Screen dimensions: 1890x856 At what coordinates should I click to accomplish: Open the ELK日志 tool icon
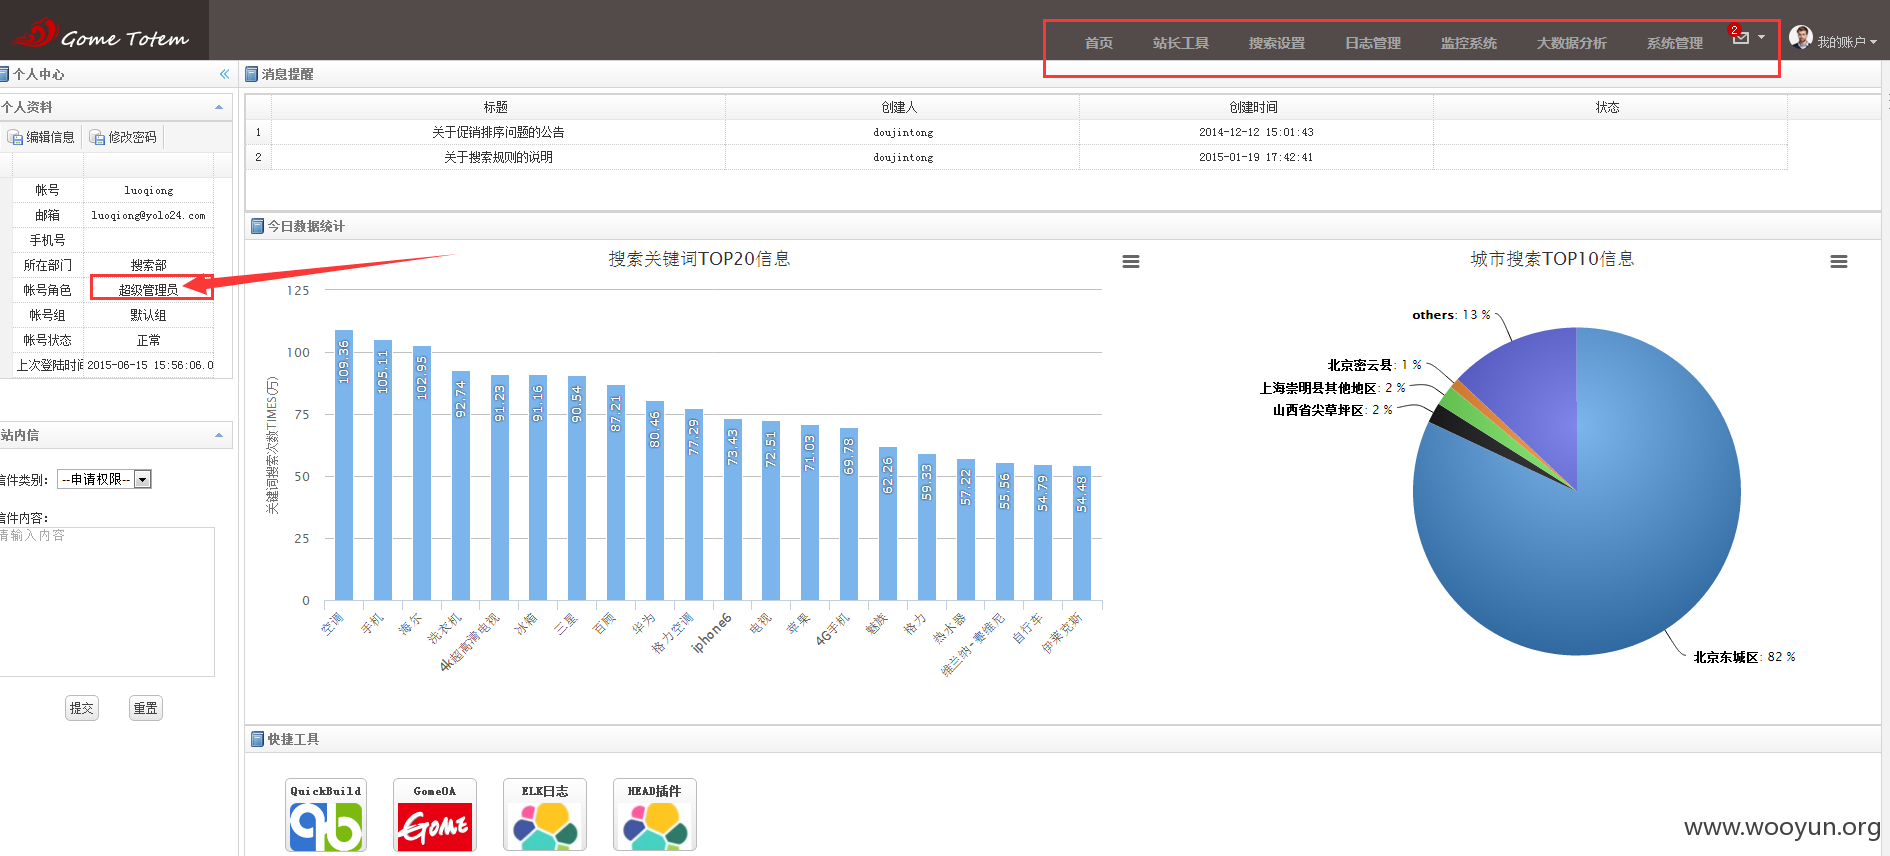(545, 815)
